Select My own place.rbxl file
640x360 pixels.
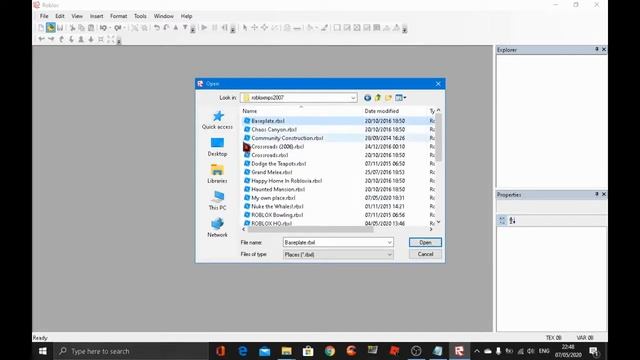(x=273, y=198)
